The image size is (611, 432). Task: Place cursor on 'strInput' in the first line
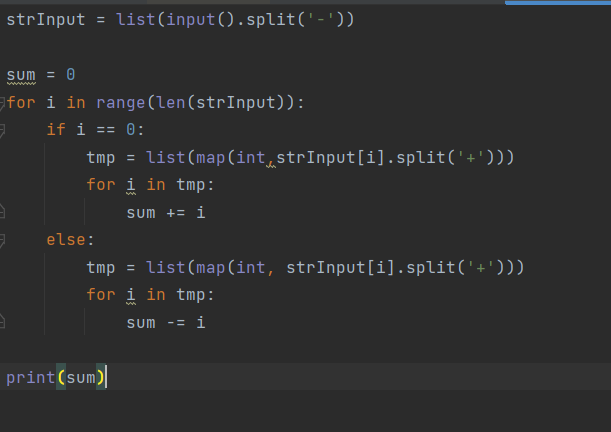pyautogui.click(x=46, y=19)
